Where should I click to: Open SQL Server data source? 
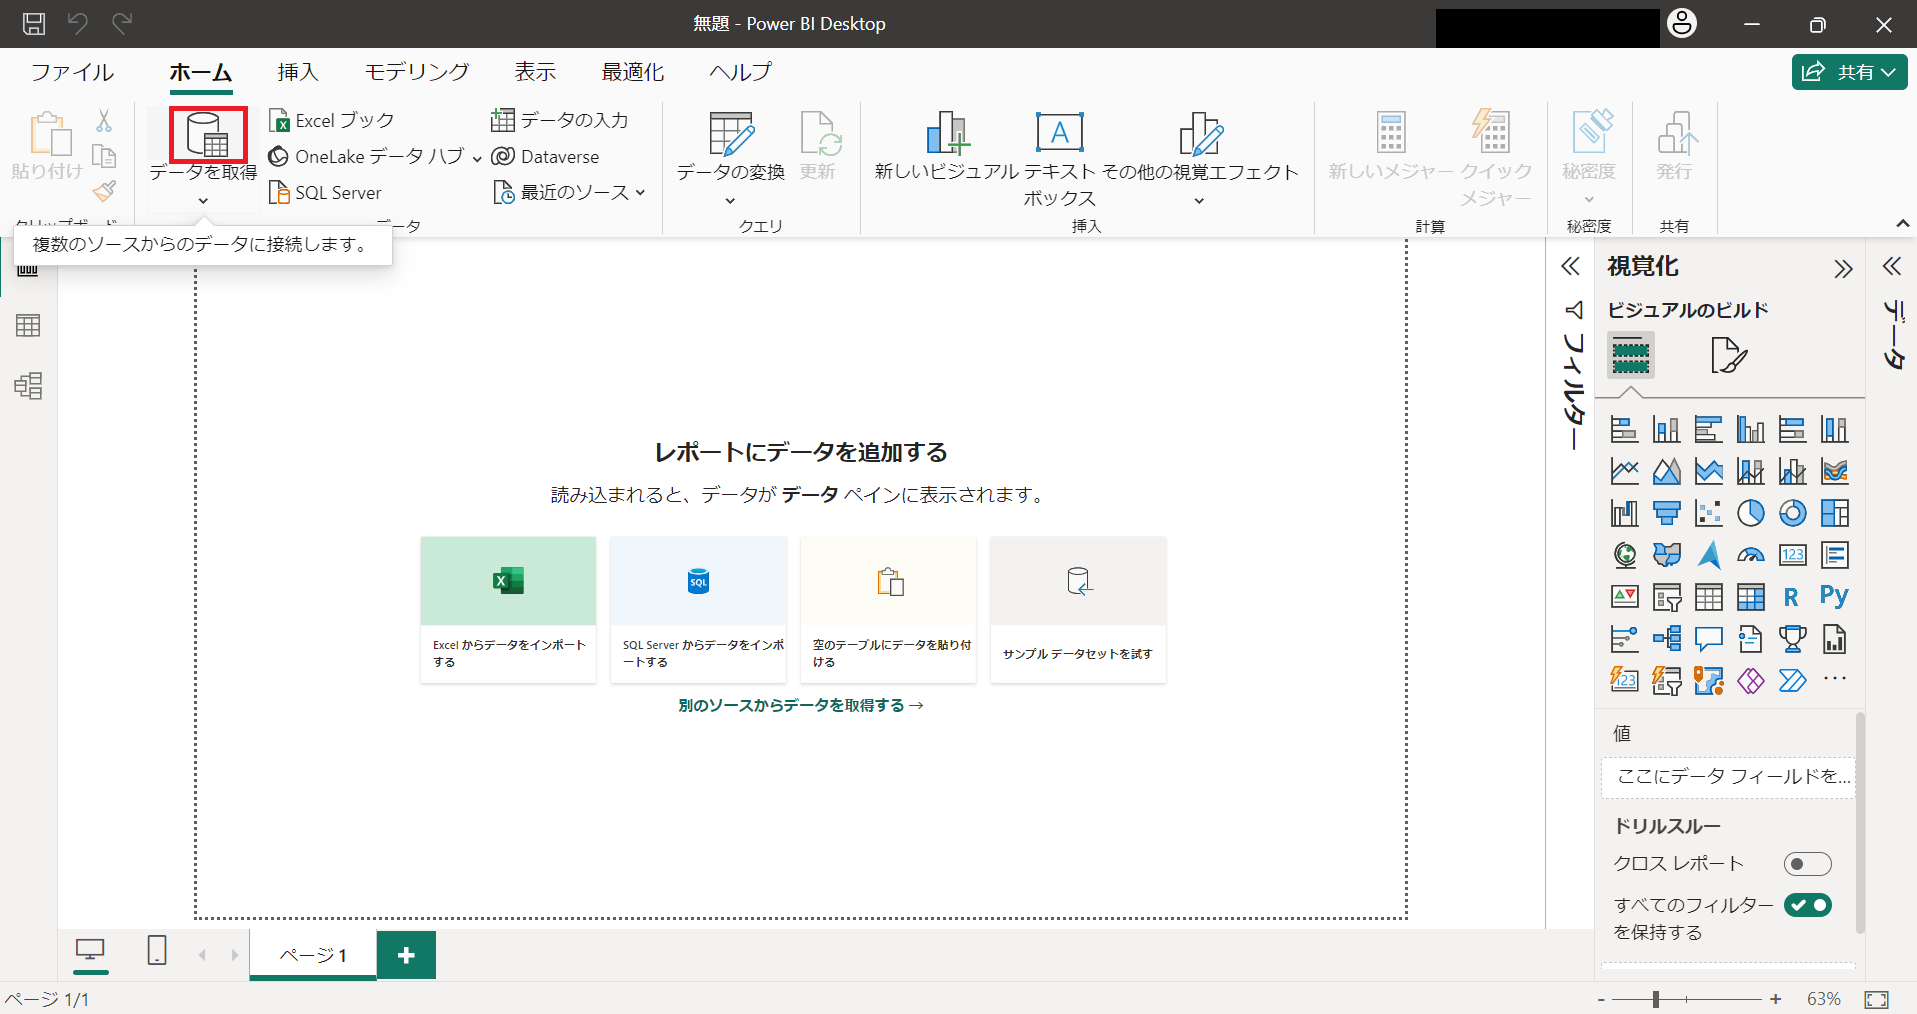coord(326,192)
